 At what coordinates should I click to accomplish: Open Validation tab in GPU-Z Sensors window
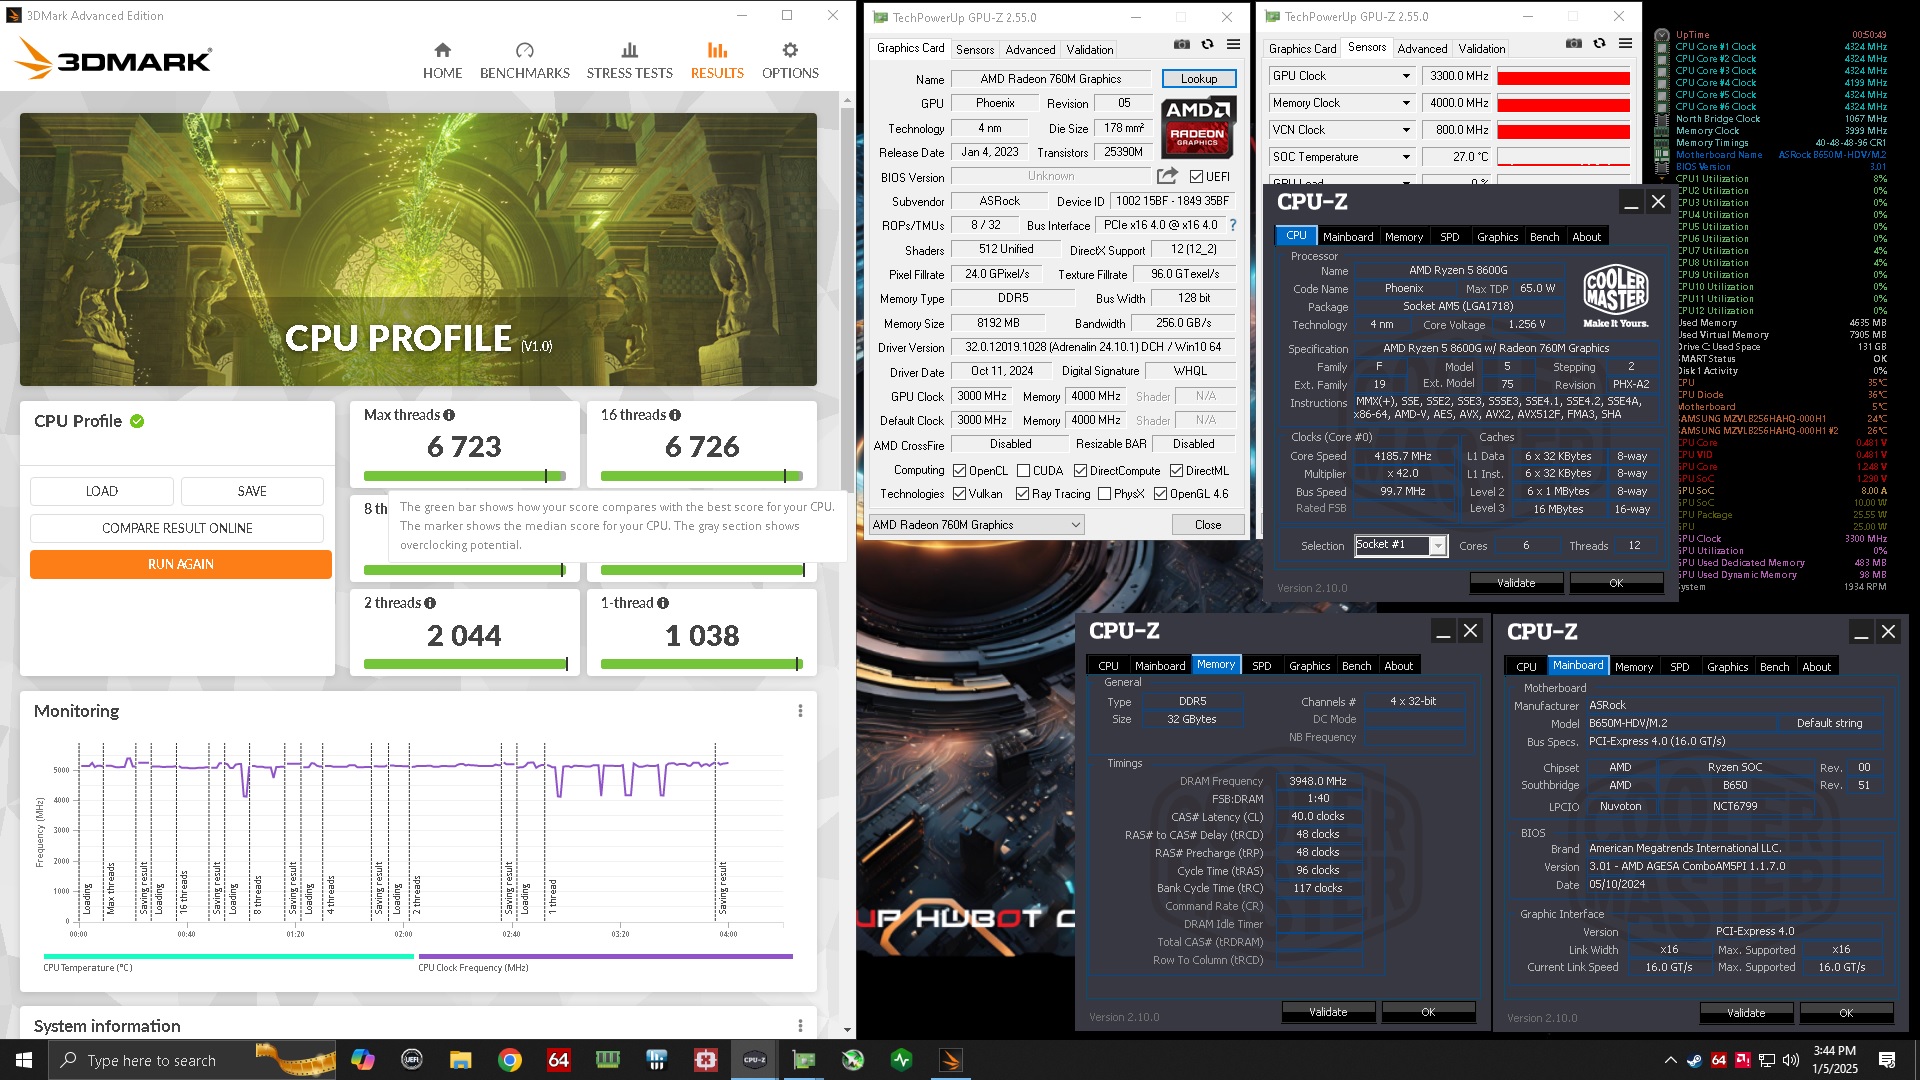click(1481, 48)
